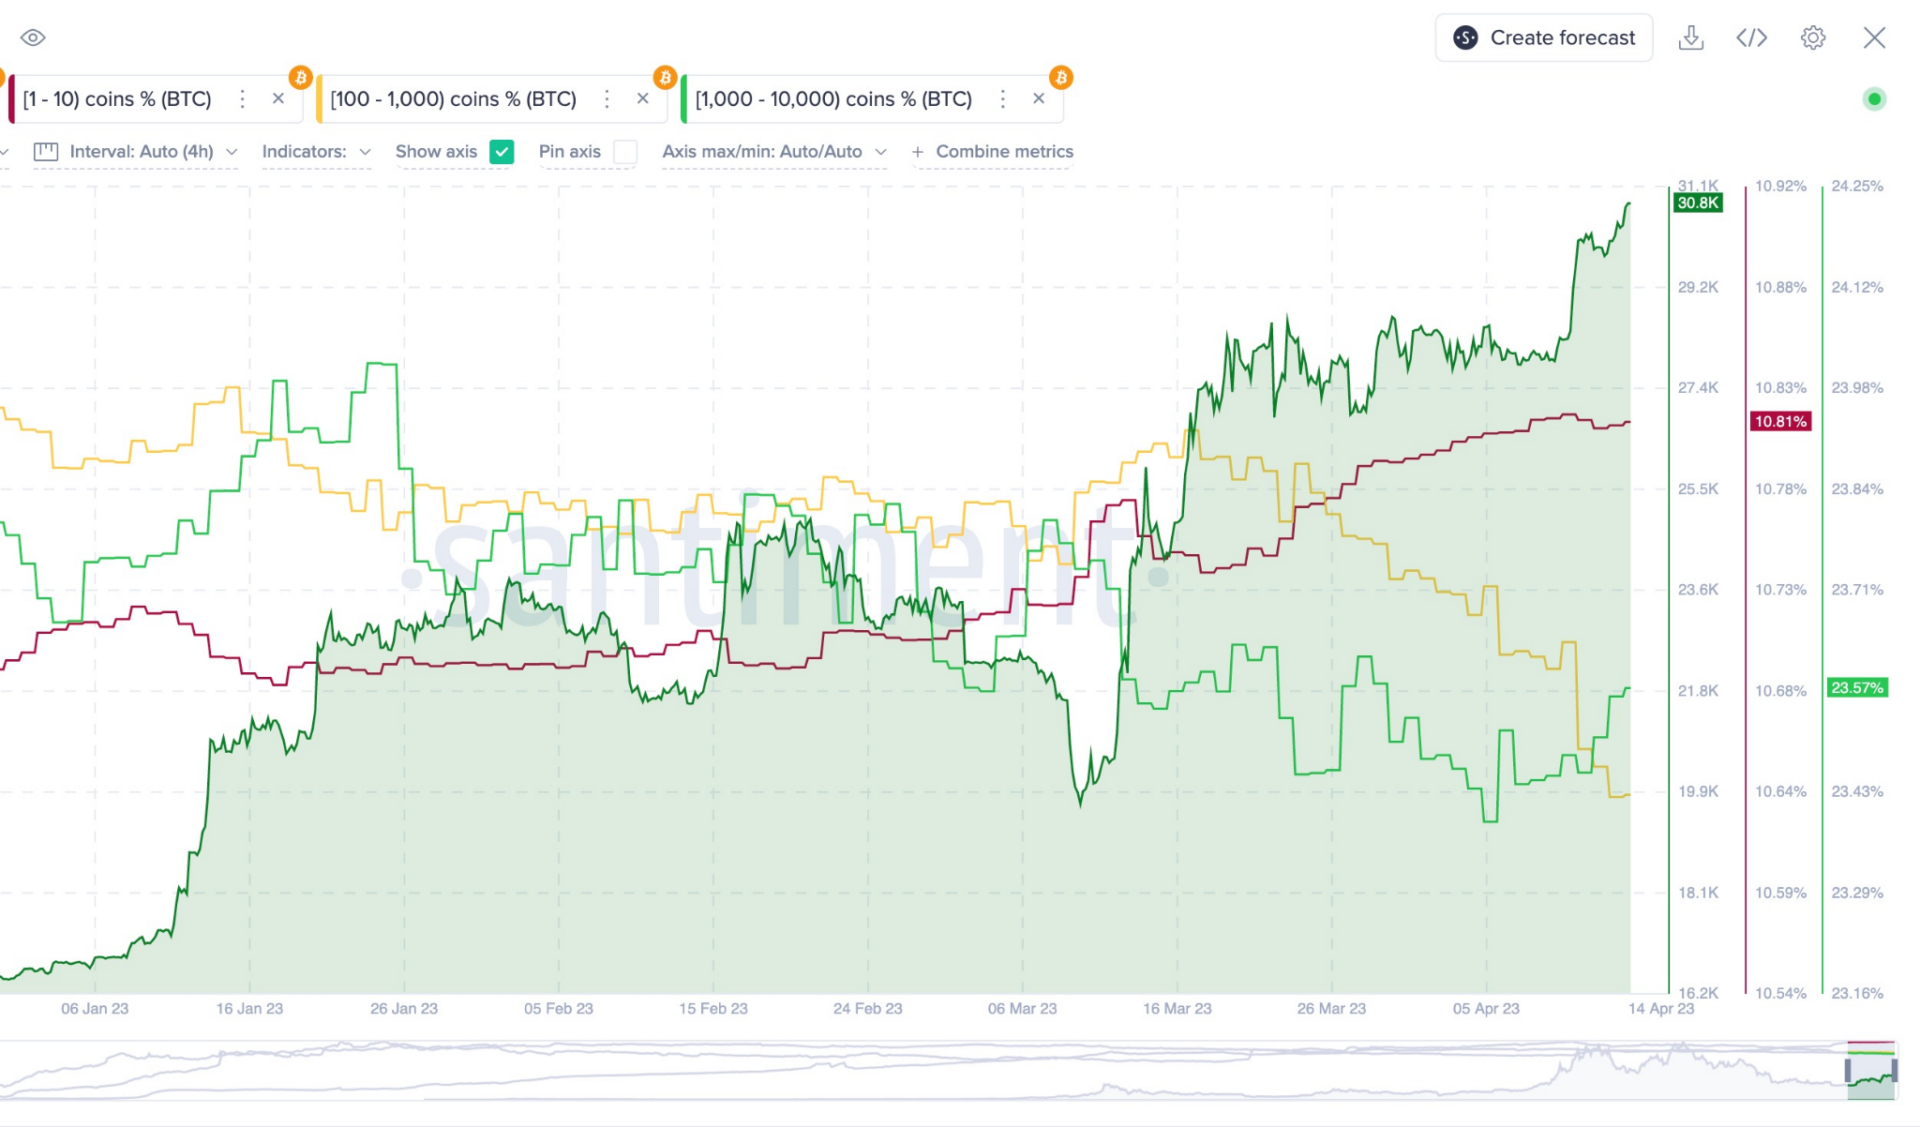The height and width of the screenshot is (1127, 1920).
Task: Click the Bitcoin badge on [1,000 - 10,000] coins metric
Action: click(1061, 76)
